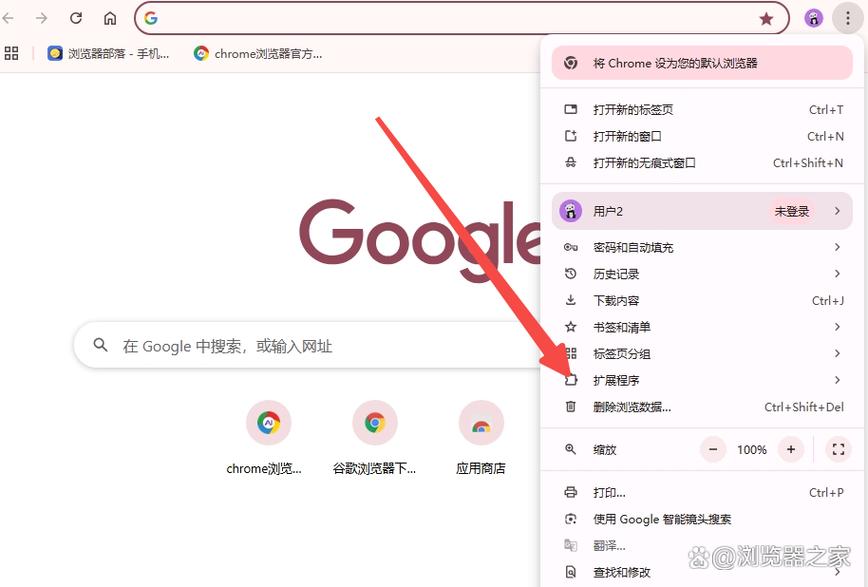Viewport: 868px width, 587px height.
Task: Open 密码和自动填充 menu entry
Action: click(x=702, y=247)
